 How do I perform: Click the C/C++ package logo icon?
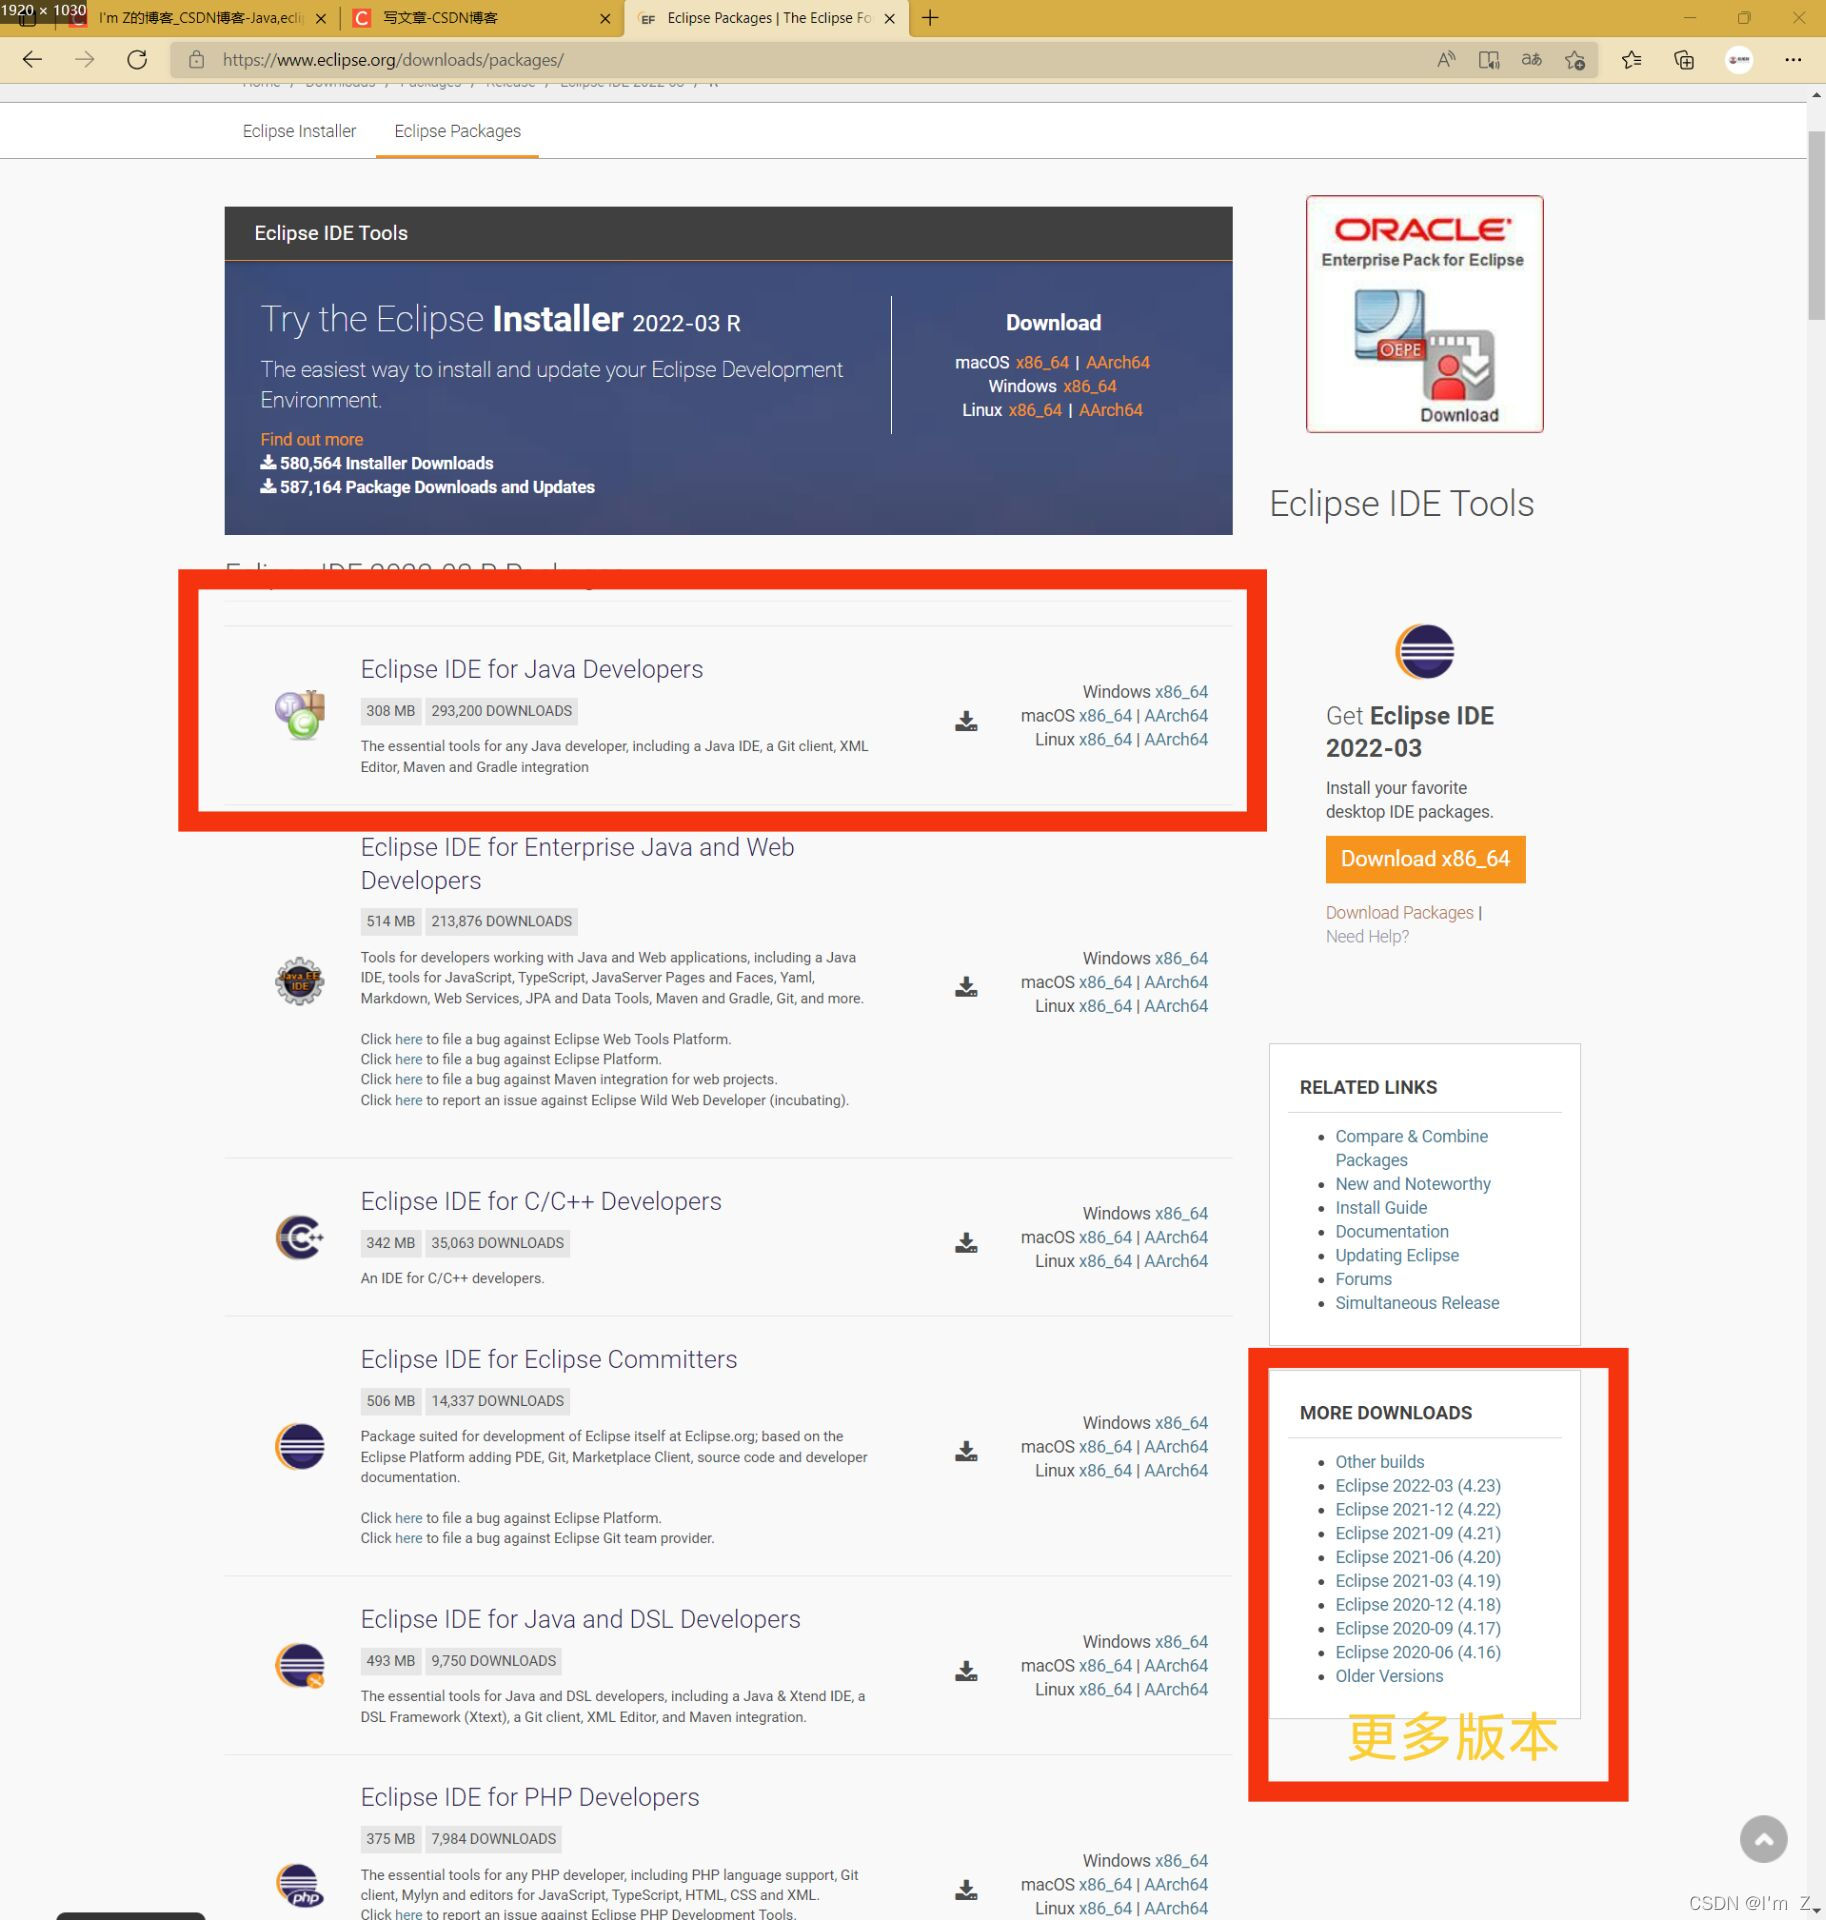pyautogui.click(x=300, y=1237)
